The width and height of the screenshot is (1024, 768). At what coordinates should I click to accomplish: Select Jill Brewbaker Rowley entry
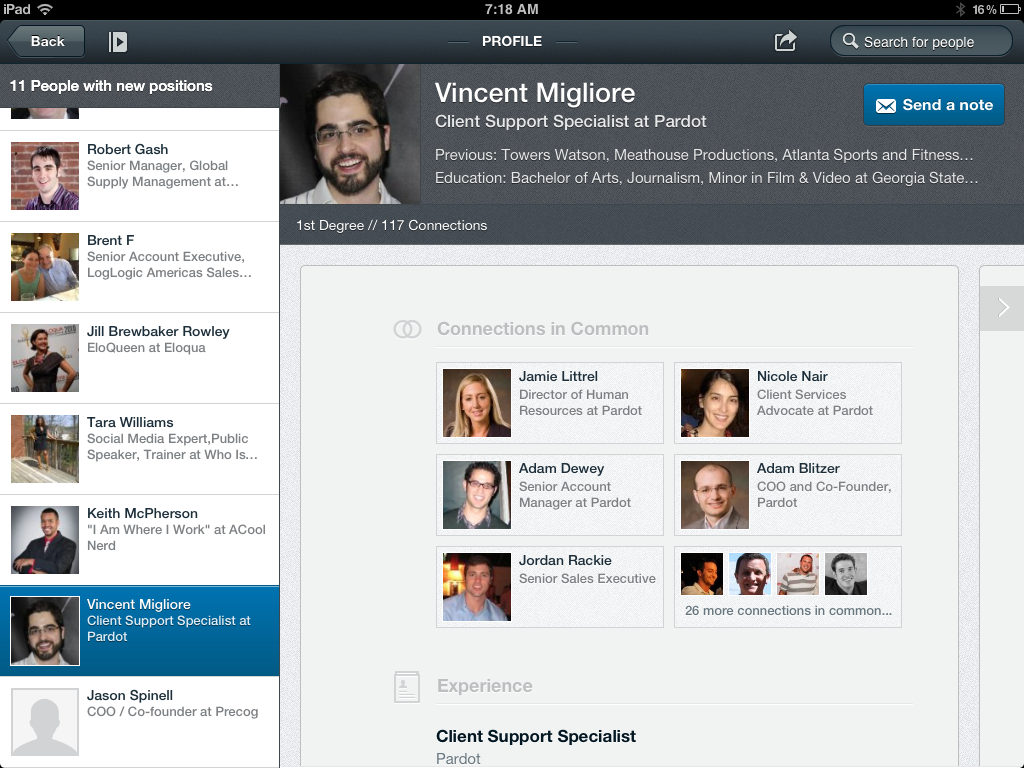click(x=140, y=358)
